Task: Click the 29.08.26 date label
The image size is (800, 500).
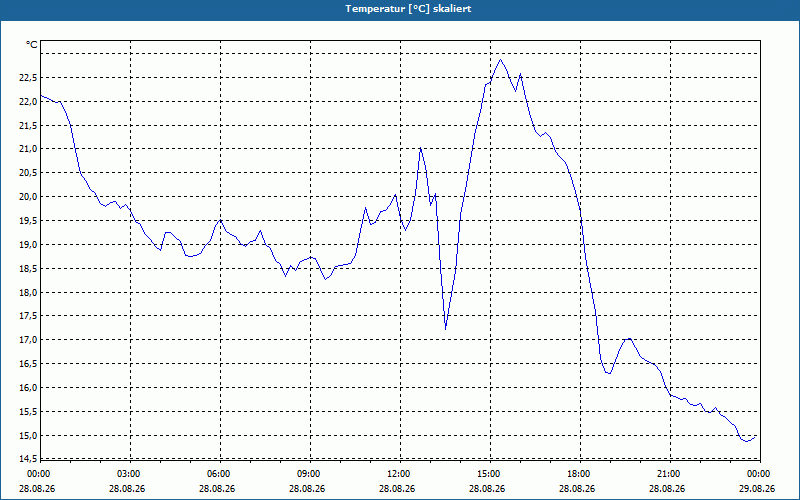Action: [757, 489]
